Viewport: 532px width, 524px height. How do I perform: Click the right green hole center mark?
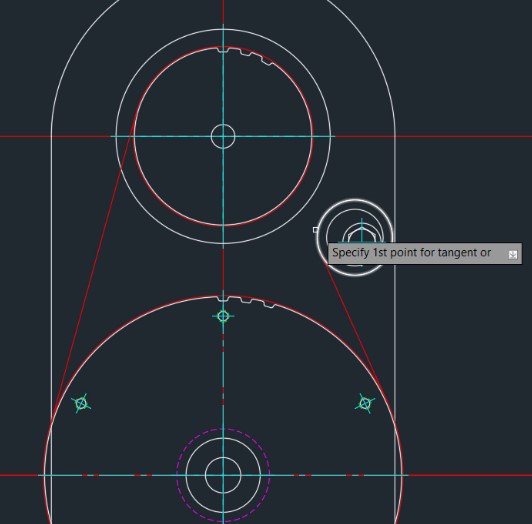365,404
